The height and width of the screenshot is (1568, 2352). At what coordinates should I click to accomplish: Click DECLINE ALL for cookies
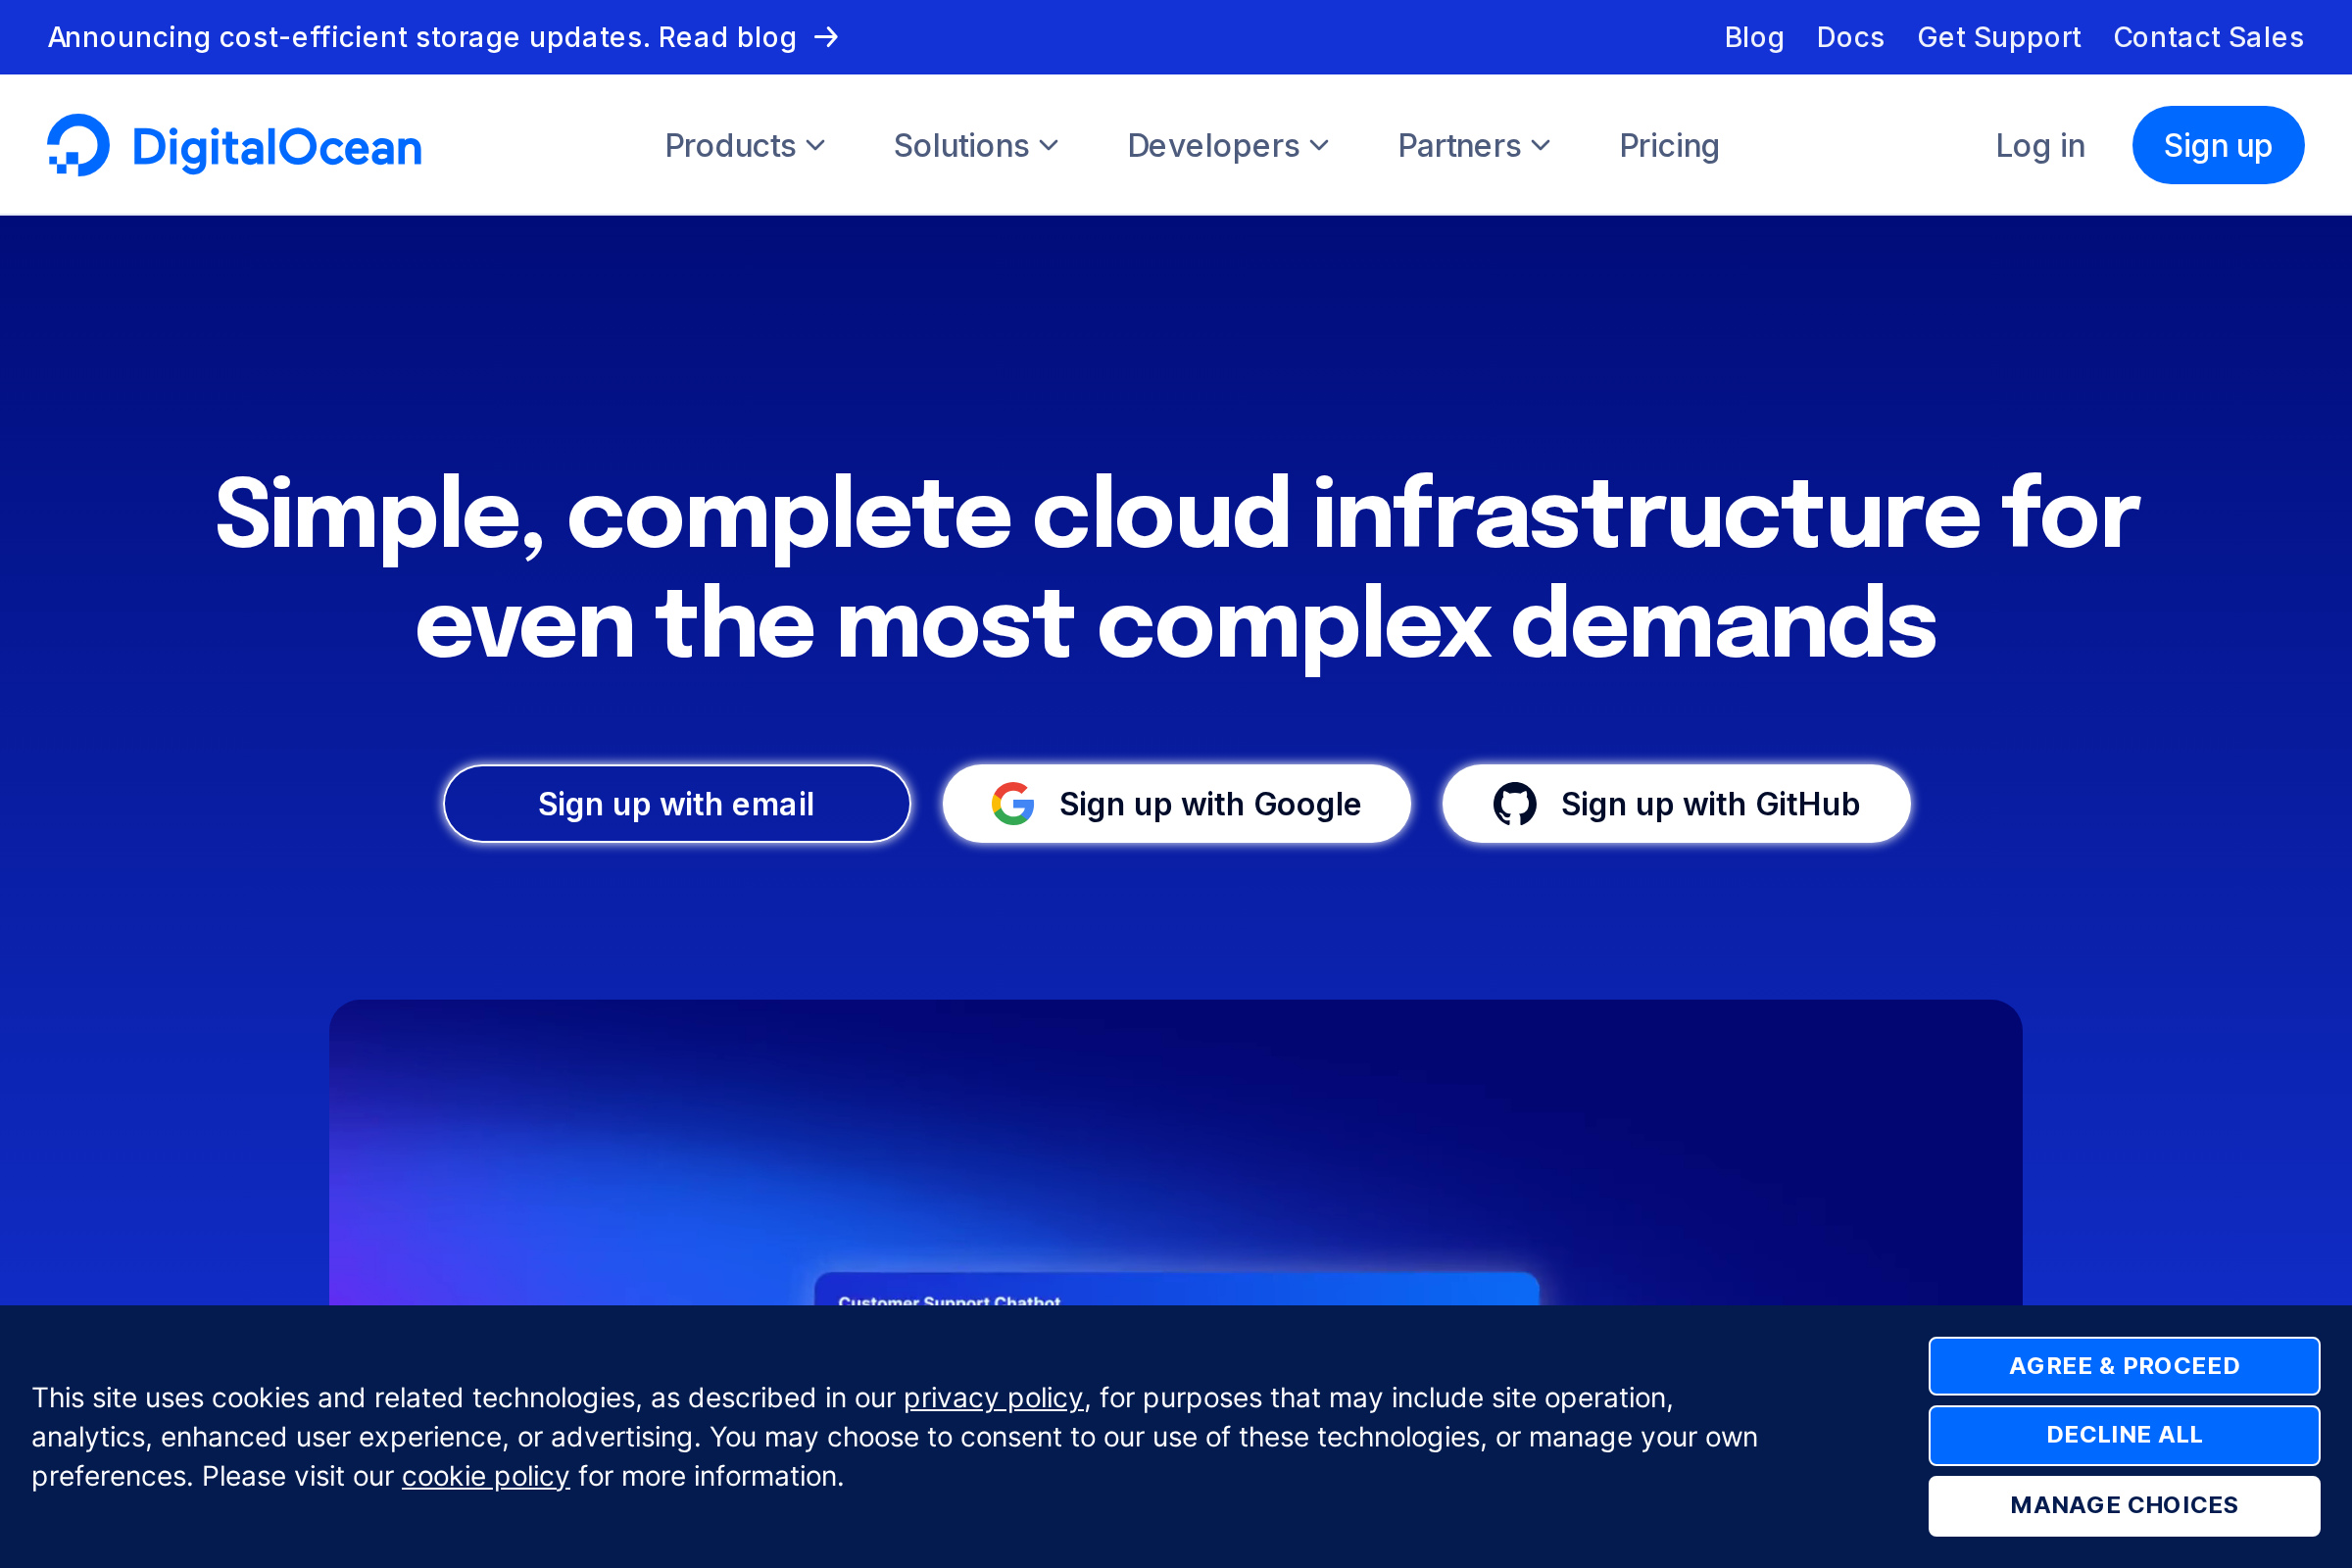(2124, 1434)
